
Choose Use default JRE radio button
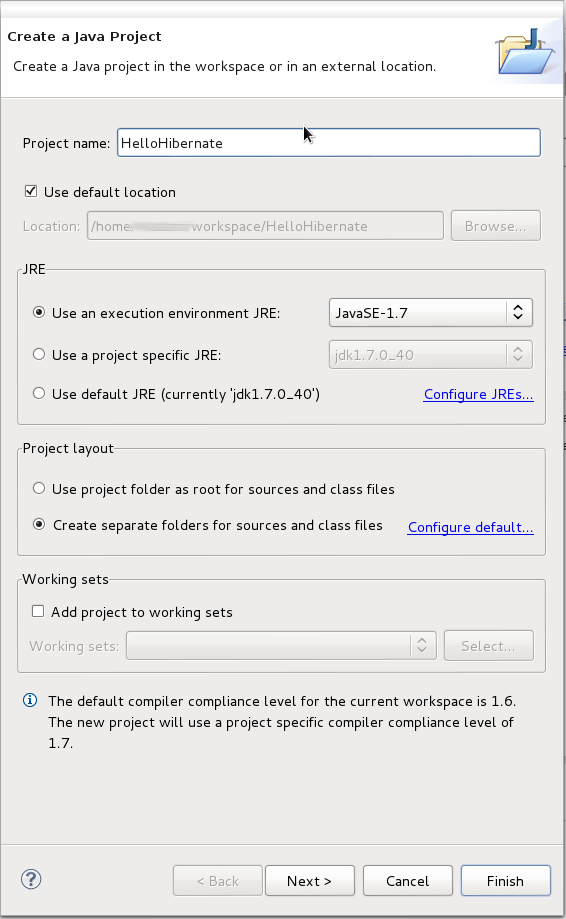click(x=39, y=393)
